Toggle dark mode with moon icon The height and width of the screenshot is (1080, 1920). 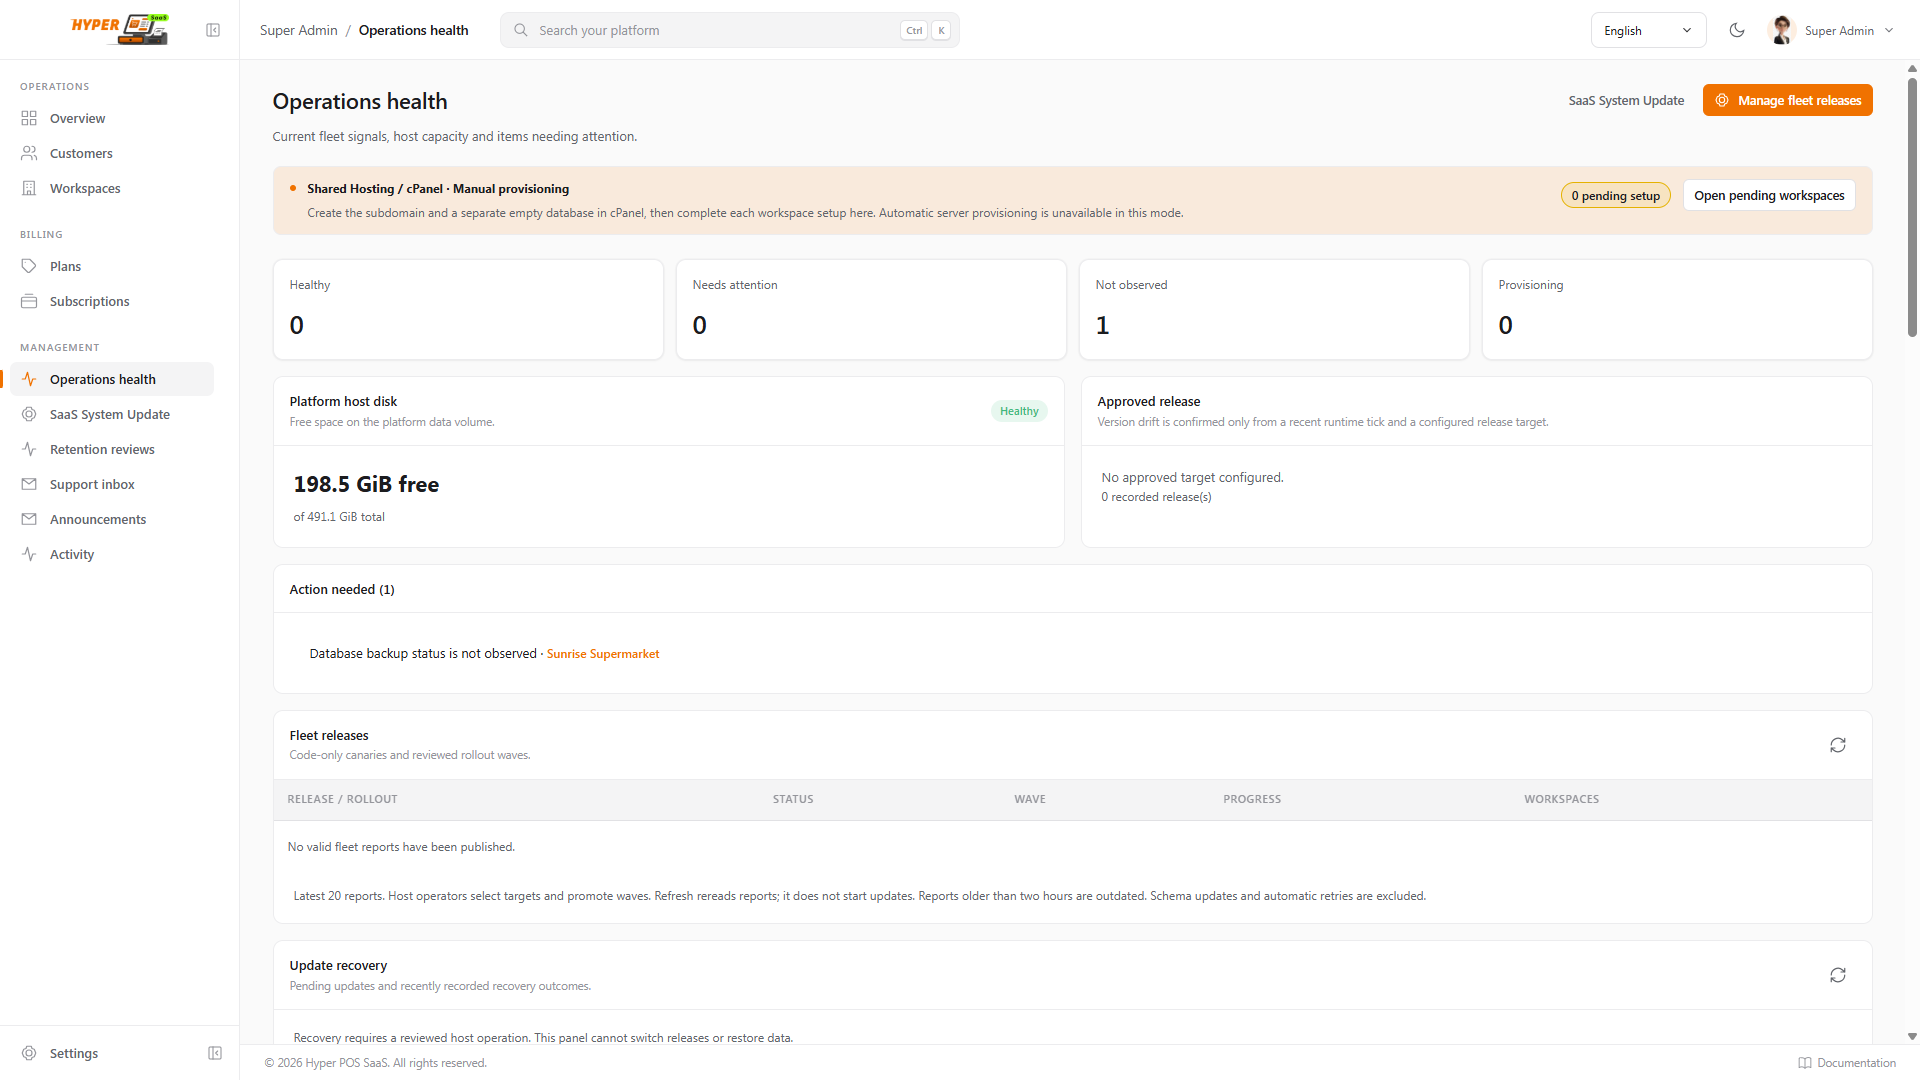pyautogui.click(x=1737, y=30)
